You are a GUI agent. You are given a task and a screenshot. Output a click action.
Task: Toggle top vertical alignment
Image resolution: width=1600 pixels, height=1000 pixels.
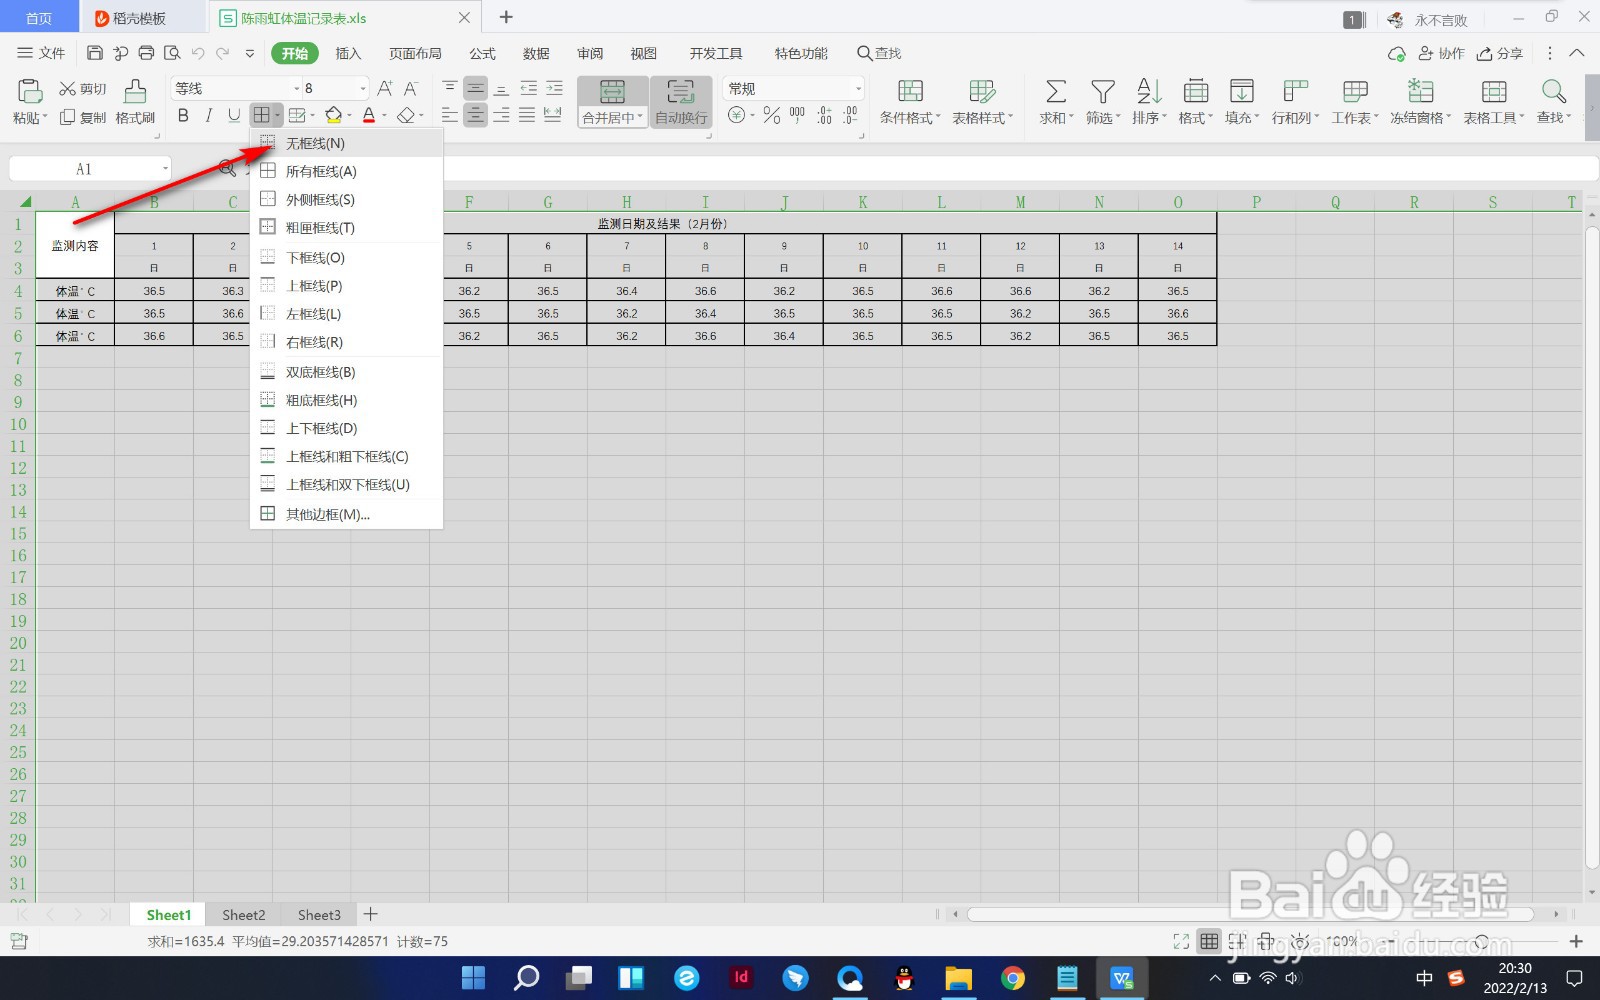tap(449, 88)
